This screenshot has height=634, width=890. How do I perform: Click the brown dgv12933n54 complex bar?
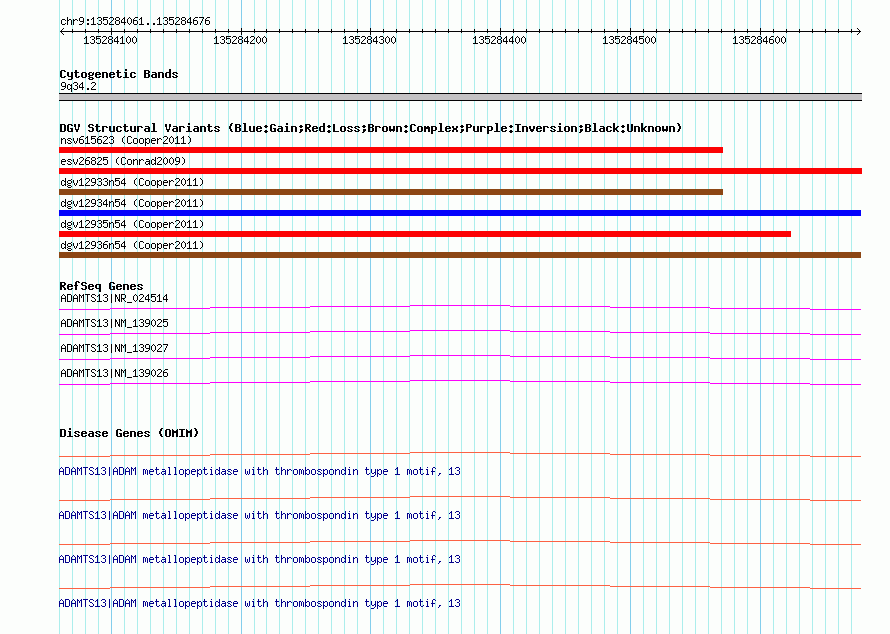click(x=391, y=192)
